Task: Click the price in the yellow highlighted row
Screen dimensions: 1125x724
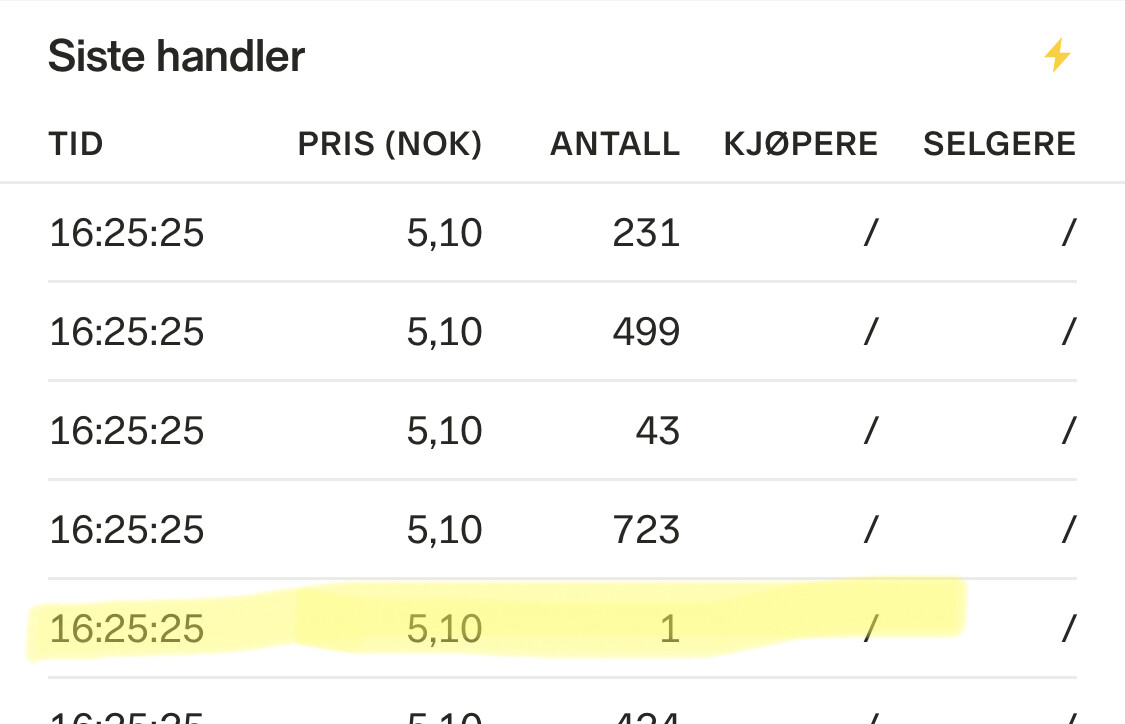Action: click(x=445, y=629)
